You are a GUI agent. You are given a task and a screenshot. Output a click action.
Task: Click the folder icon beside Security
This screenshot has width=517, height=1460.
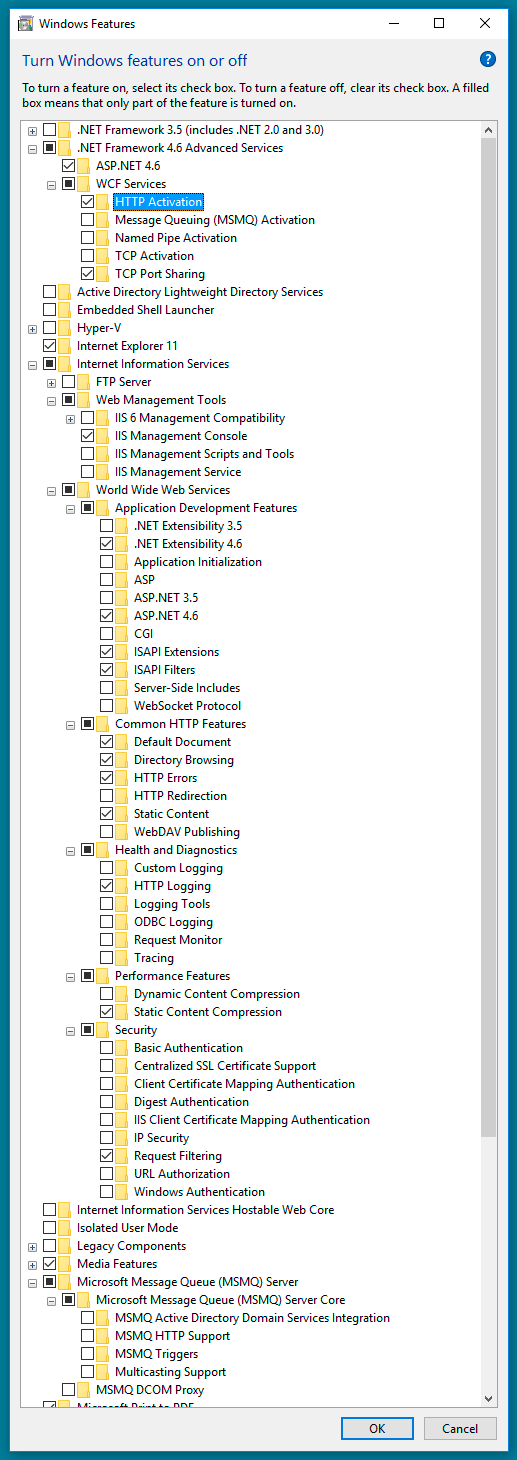tap(103, 1030)
